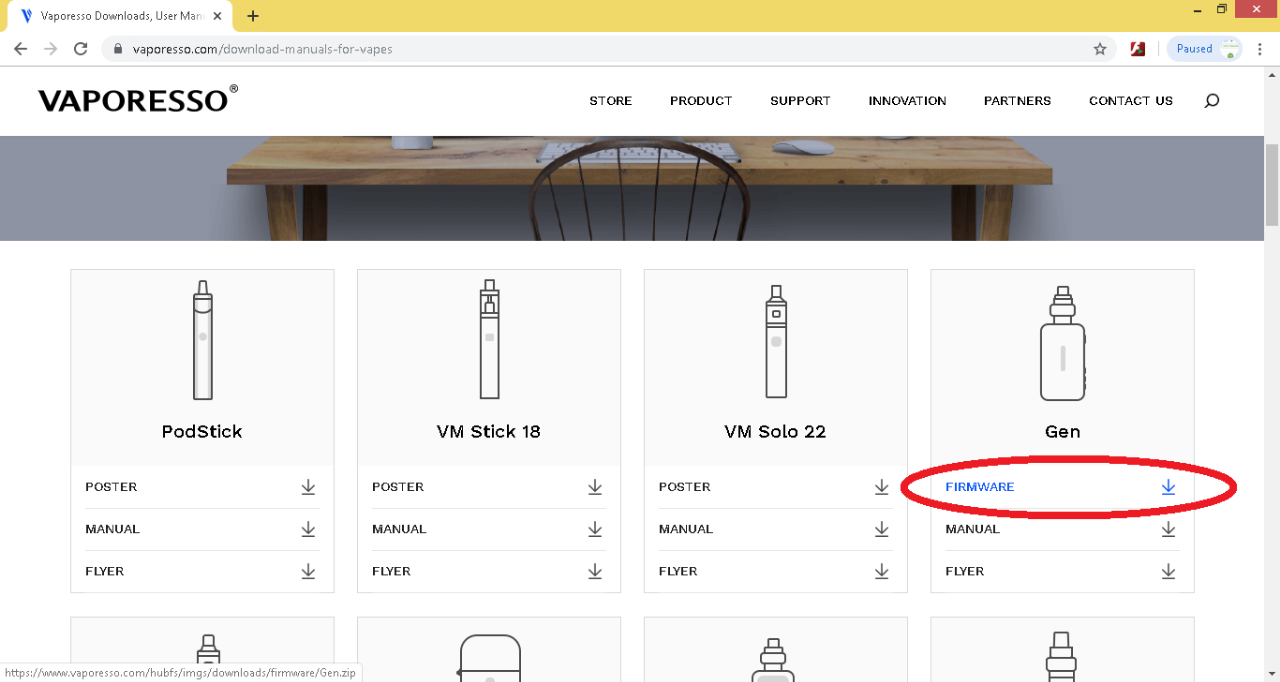This screenshot has height=682, width=1280.
Task: Click the VM Stick 18 FLYER link text
Action: point(391,571)
